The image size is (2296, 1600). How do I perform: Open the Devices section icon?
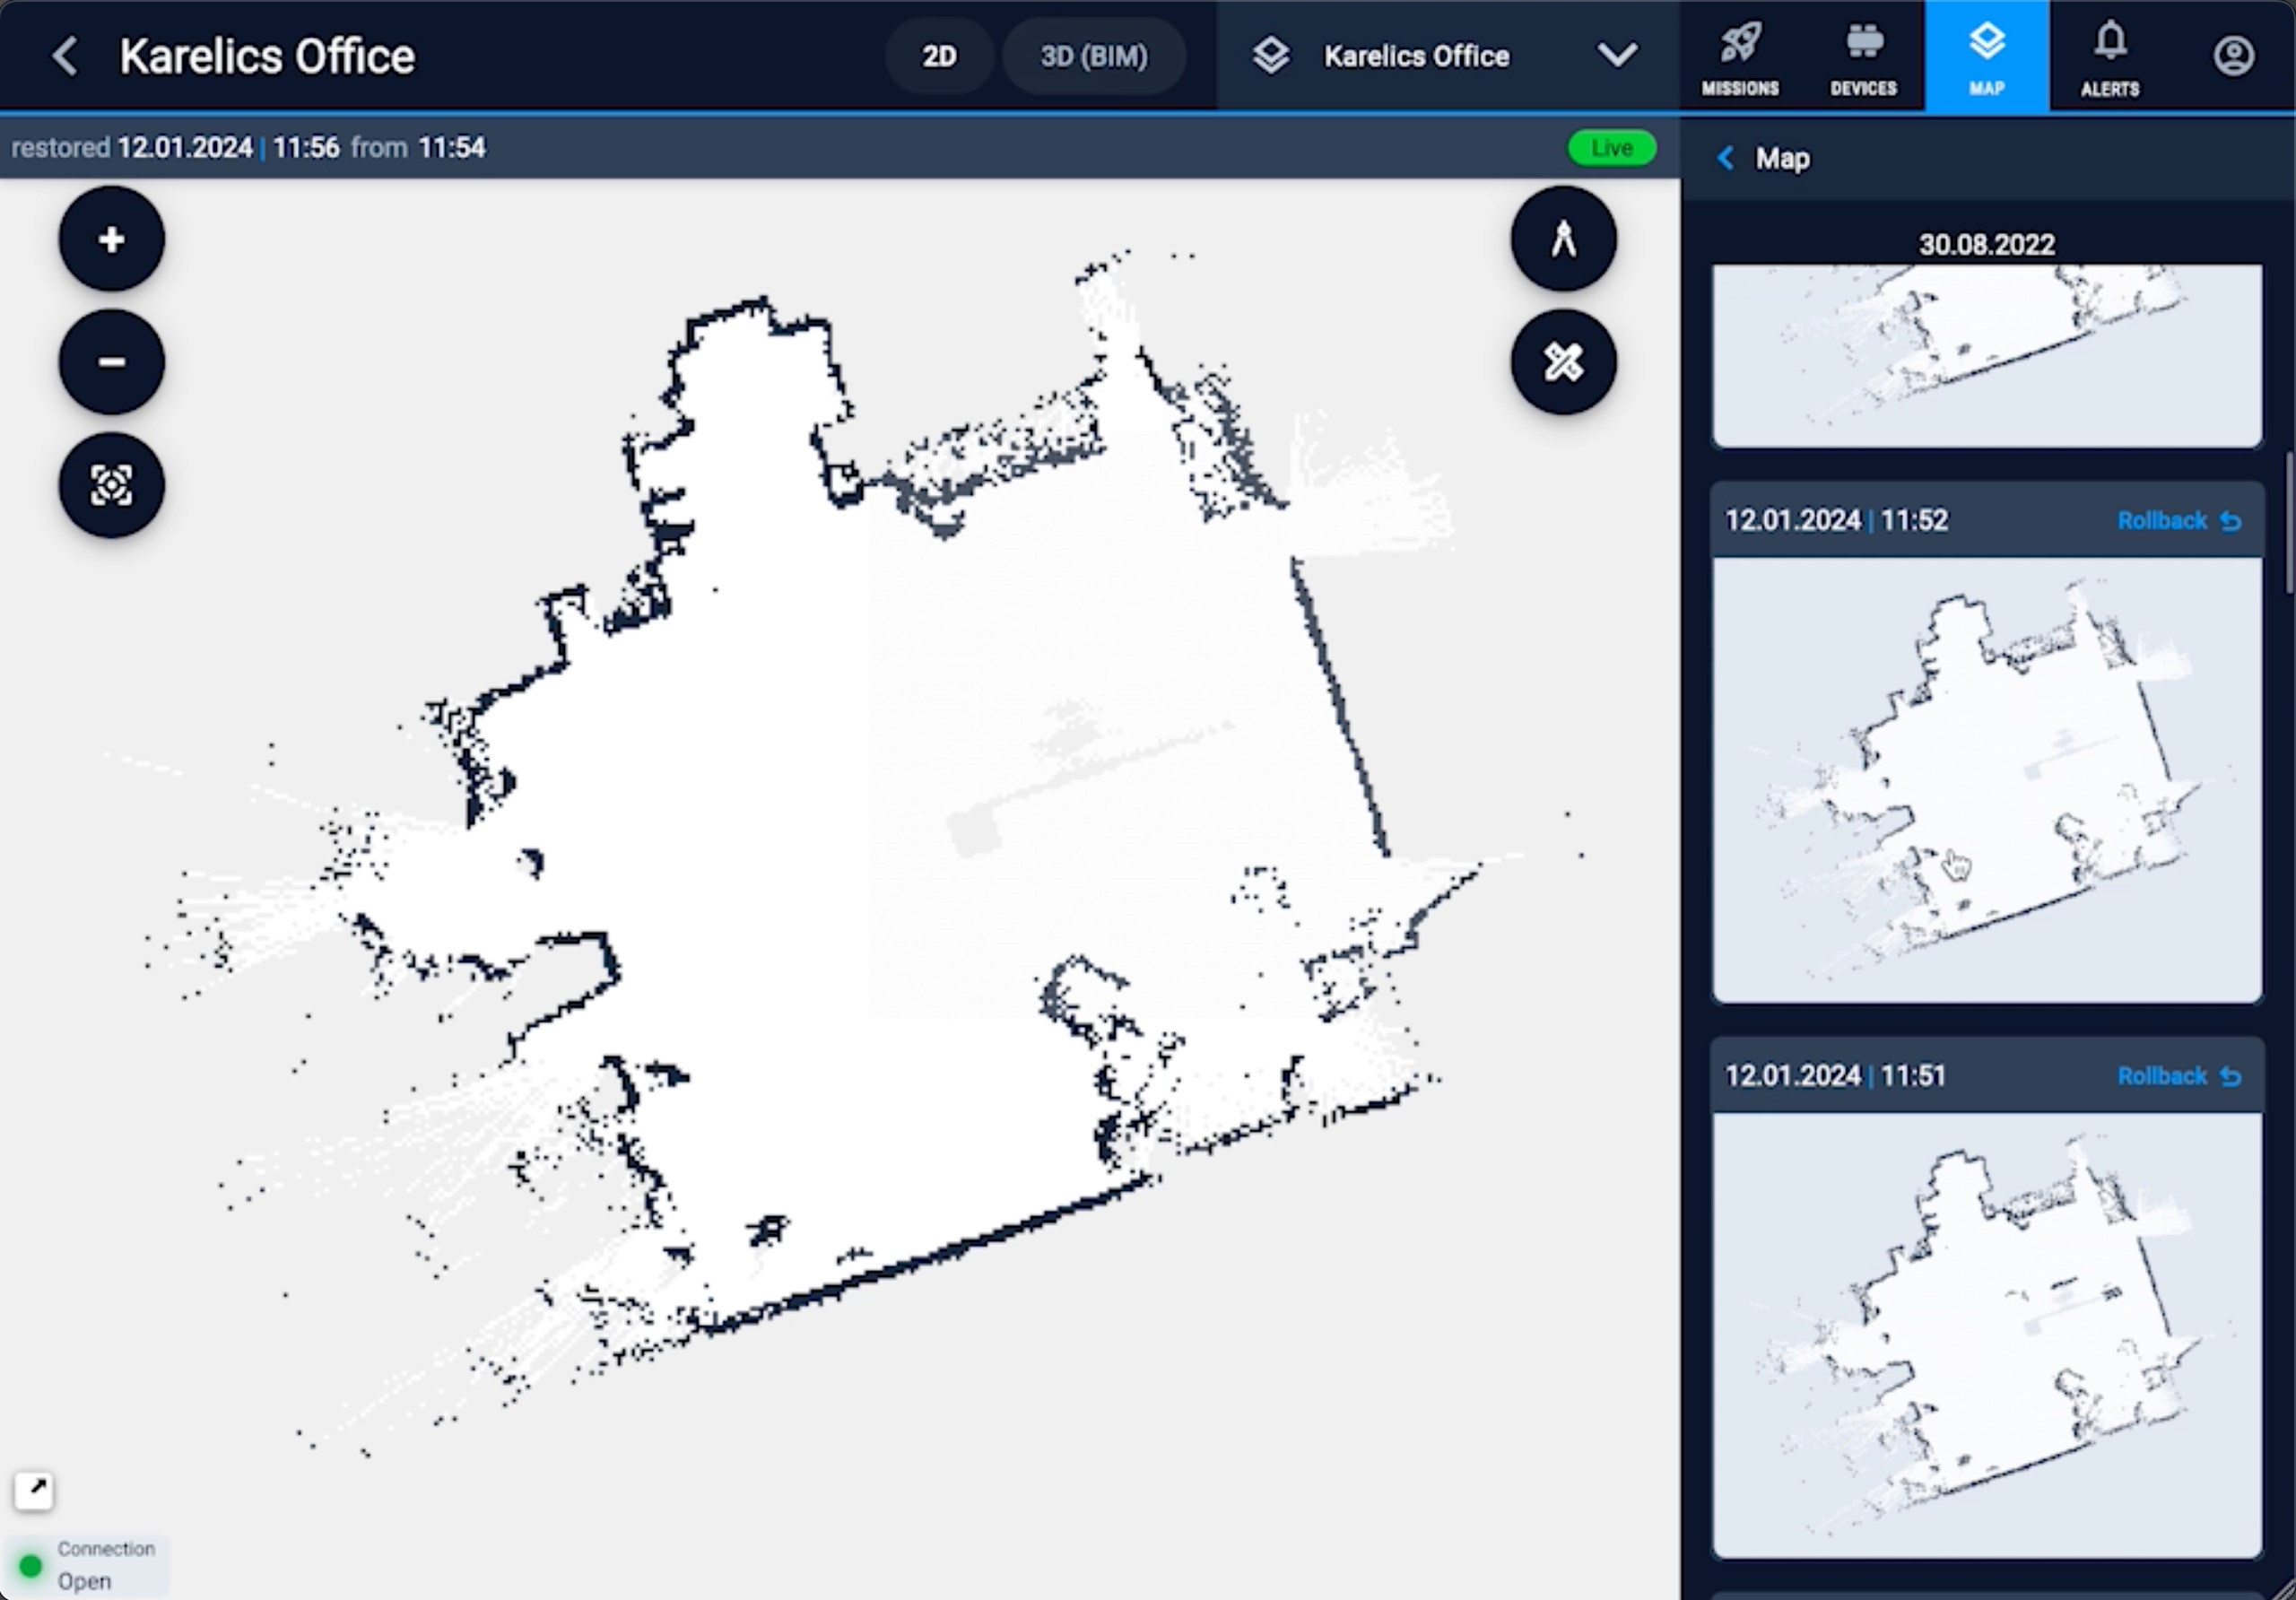click(1863, 56)
